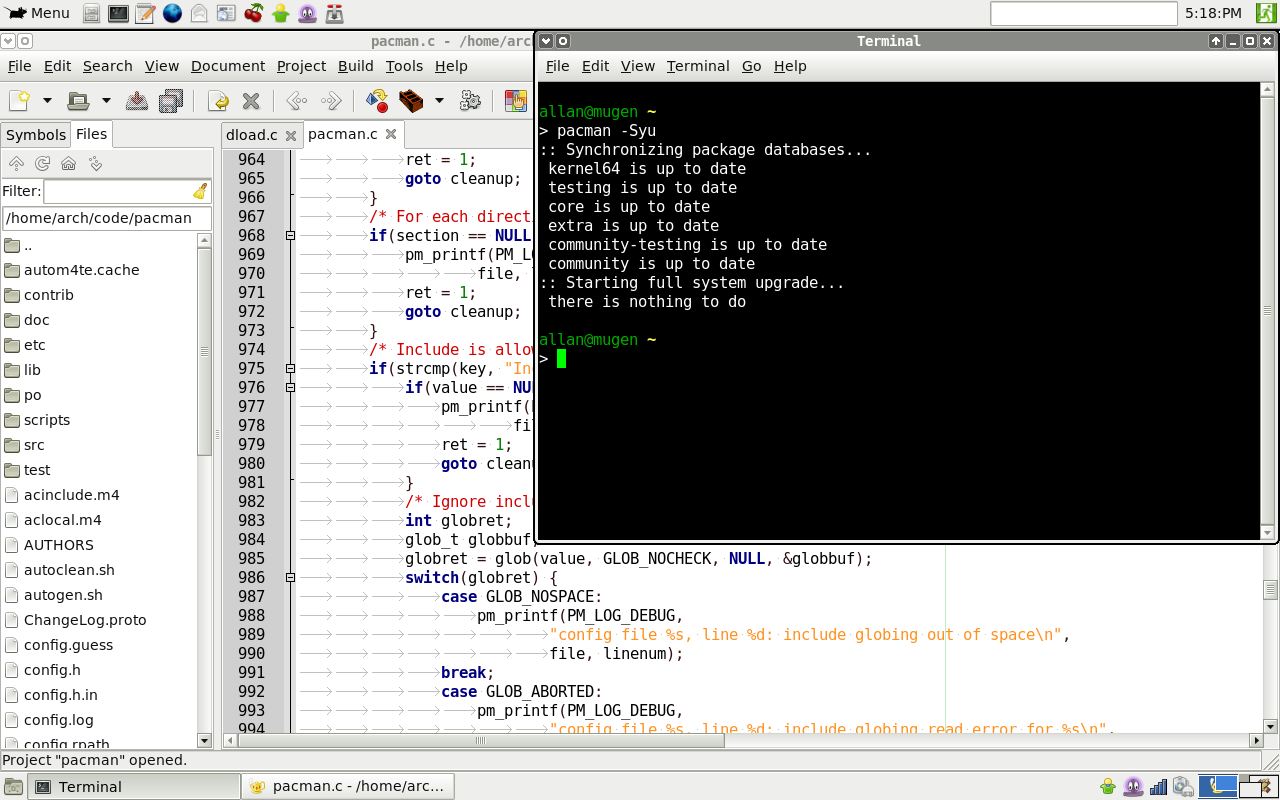This screenshot has height=800, width=1280.
Task: Open Geany's Project menu
Action: 301,66
